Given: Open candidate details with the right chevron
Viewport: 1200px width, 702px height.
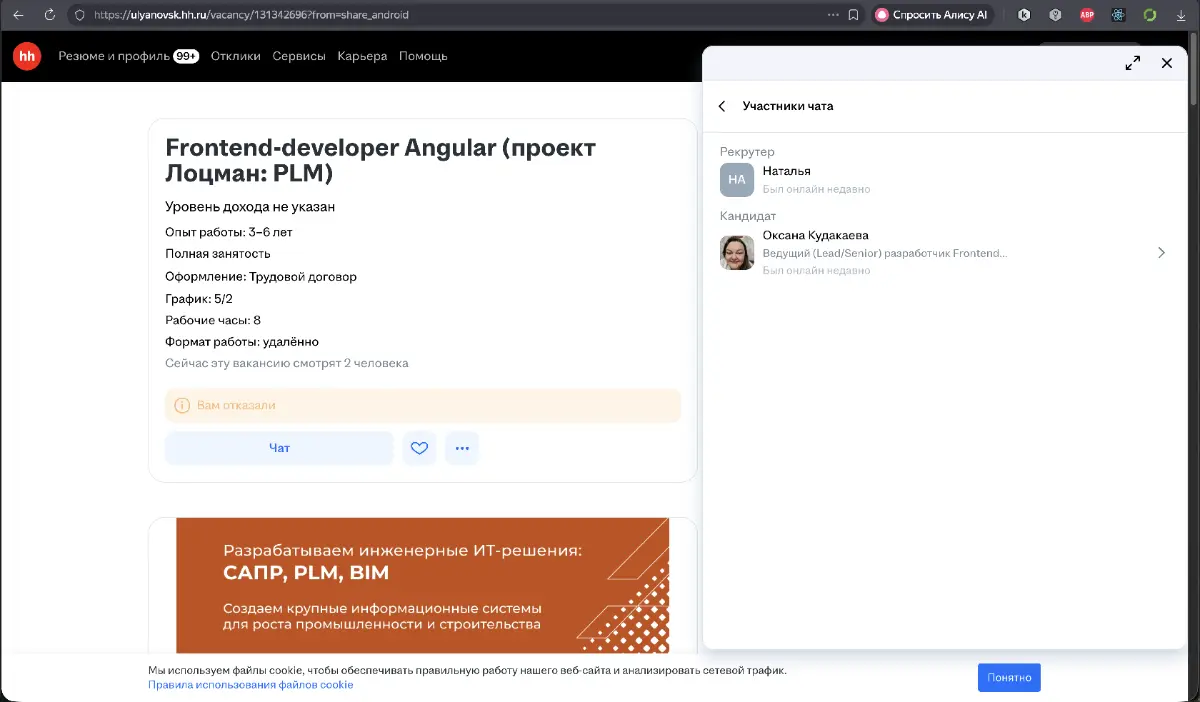Looking at the screenshot, I should coord(1161,253).
